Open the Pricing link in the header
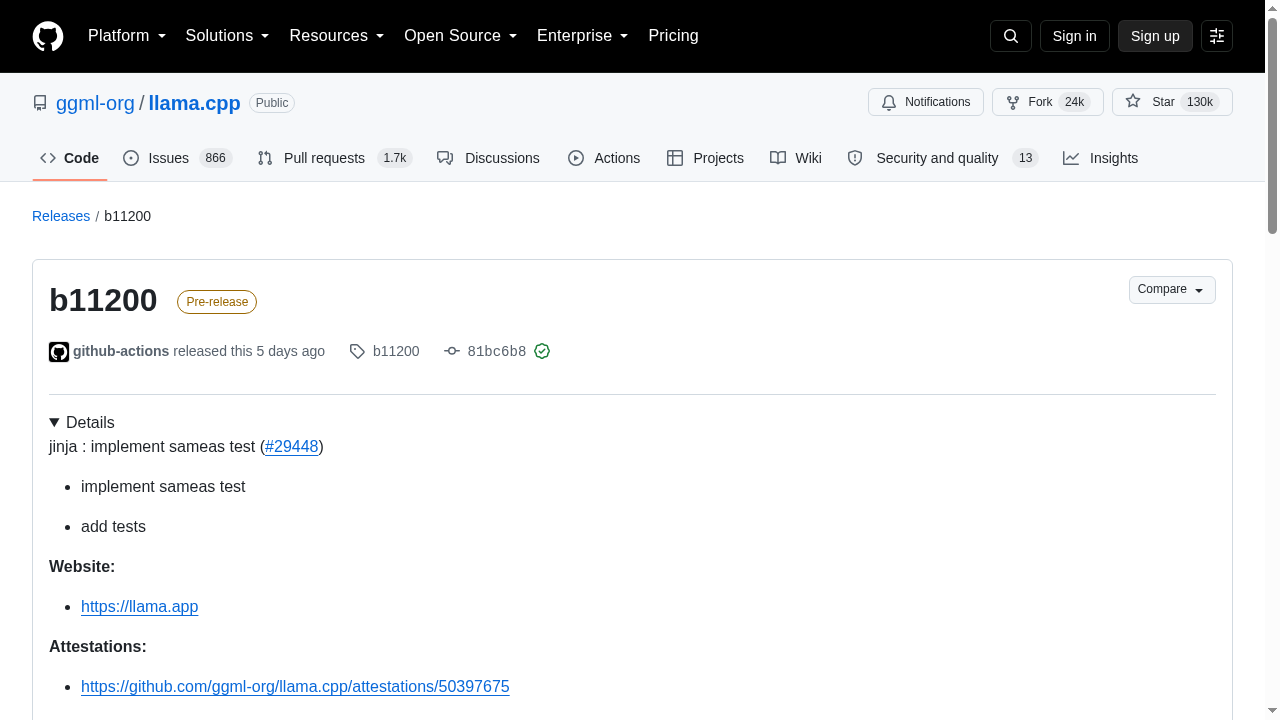Image resolution: width=1280 pixels, height=720 pixels. [673, 36]
